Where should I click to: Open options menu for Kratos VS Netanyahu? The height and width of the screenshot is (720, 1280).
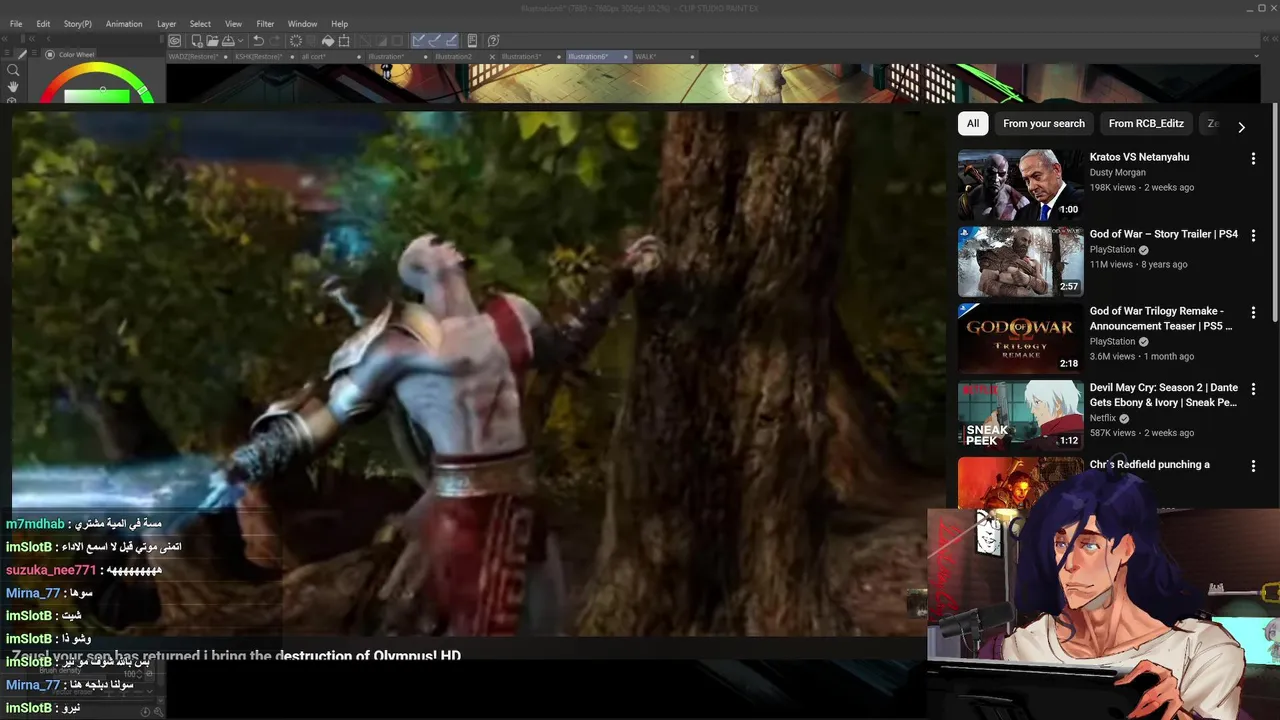point(1253,158)
